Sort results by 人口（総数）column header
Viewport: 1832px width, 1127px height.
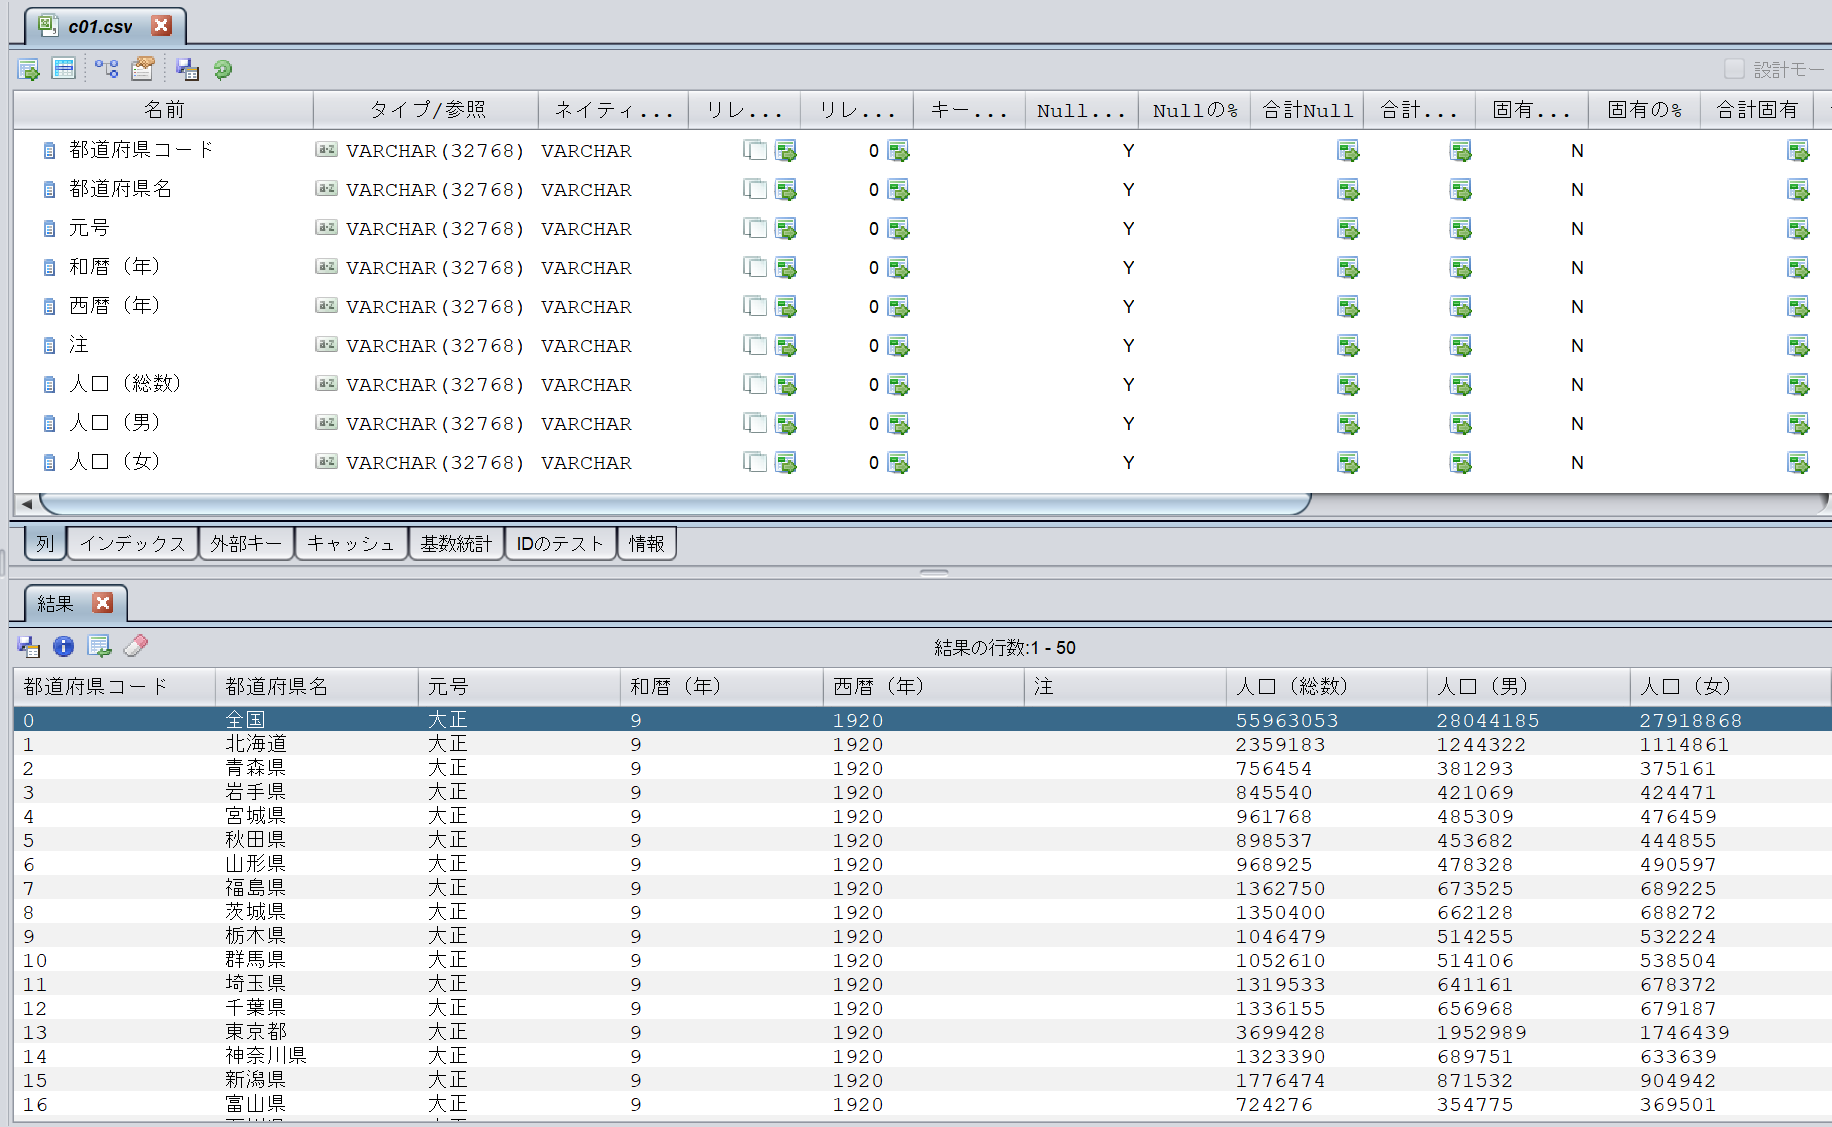tap(1326, 686)
